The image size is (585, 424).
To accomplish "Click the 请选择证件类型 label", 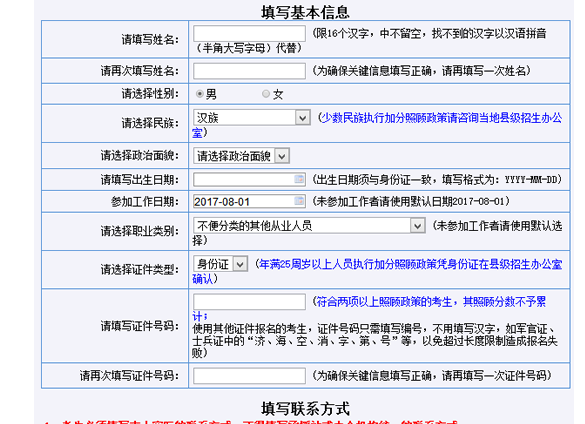I will pos(140,269).
